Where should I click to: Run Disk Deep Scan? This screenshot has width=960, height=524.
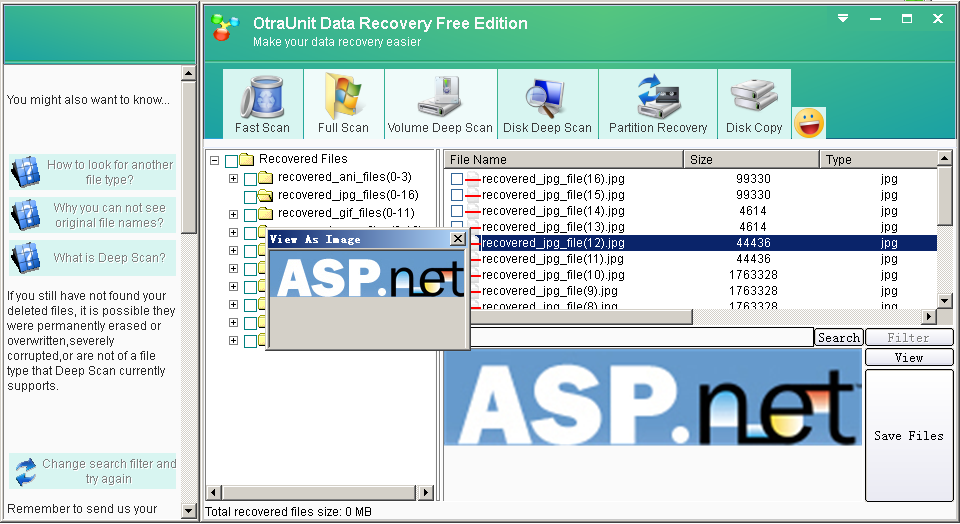[x=547, y=103]
